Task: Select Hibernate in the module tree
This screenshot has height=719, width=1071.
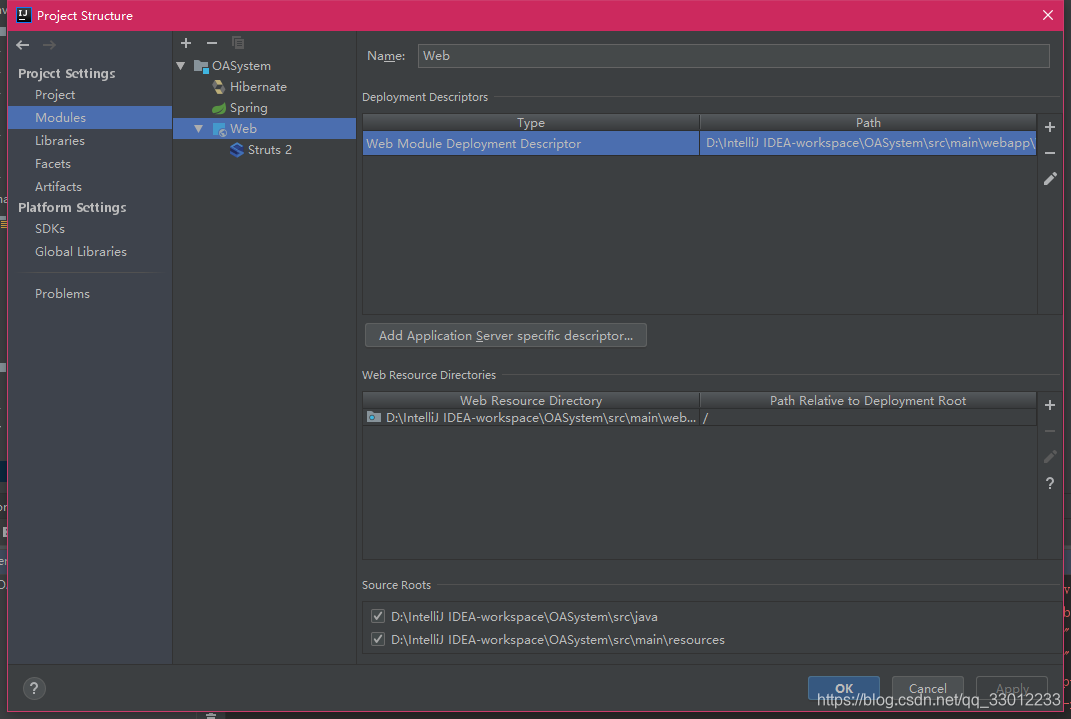Action: click(x=258, y=87)
